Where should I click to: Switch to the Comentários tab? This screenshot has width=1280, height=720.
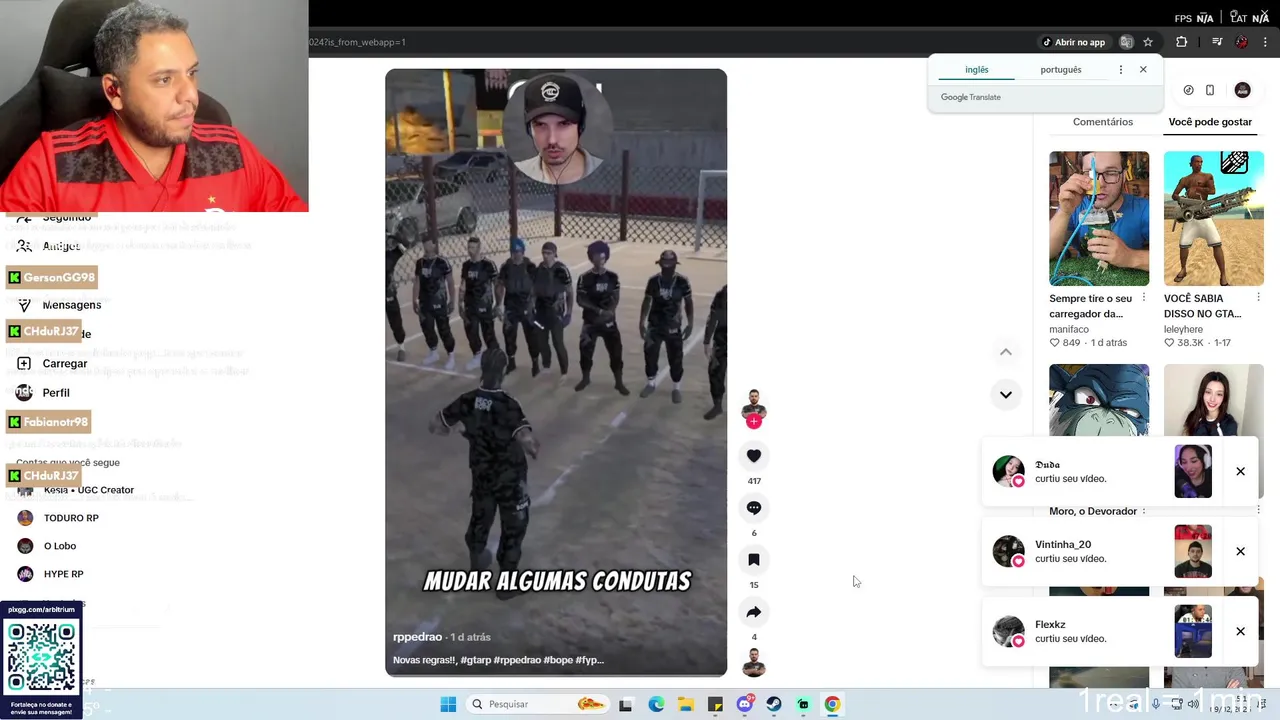point(1103,122)
